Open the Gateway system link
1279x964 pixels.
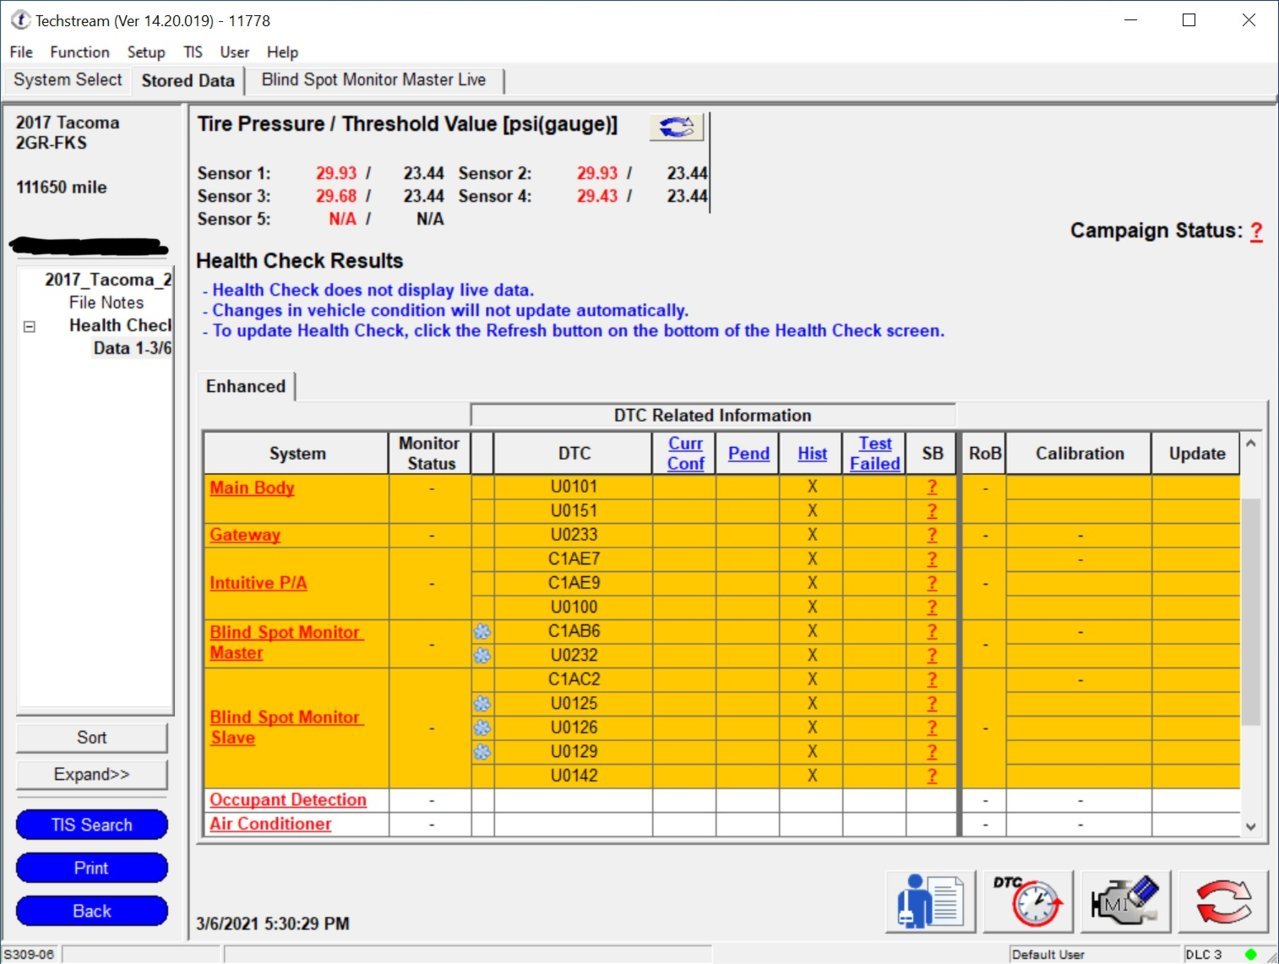(245, 535)
